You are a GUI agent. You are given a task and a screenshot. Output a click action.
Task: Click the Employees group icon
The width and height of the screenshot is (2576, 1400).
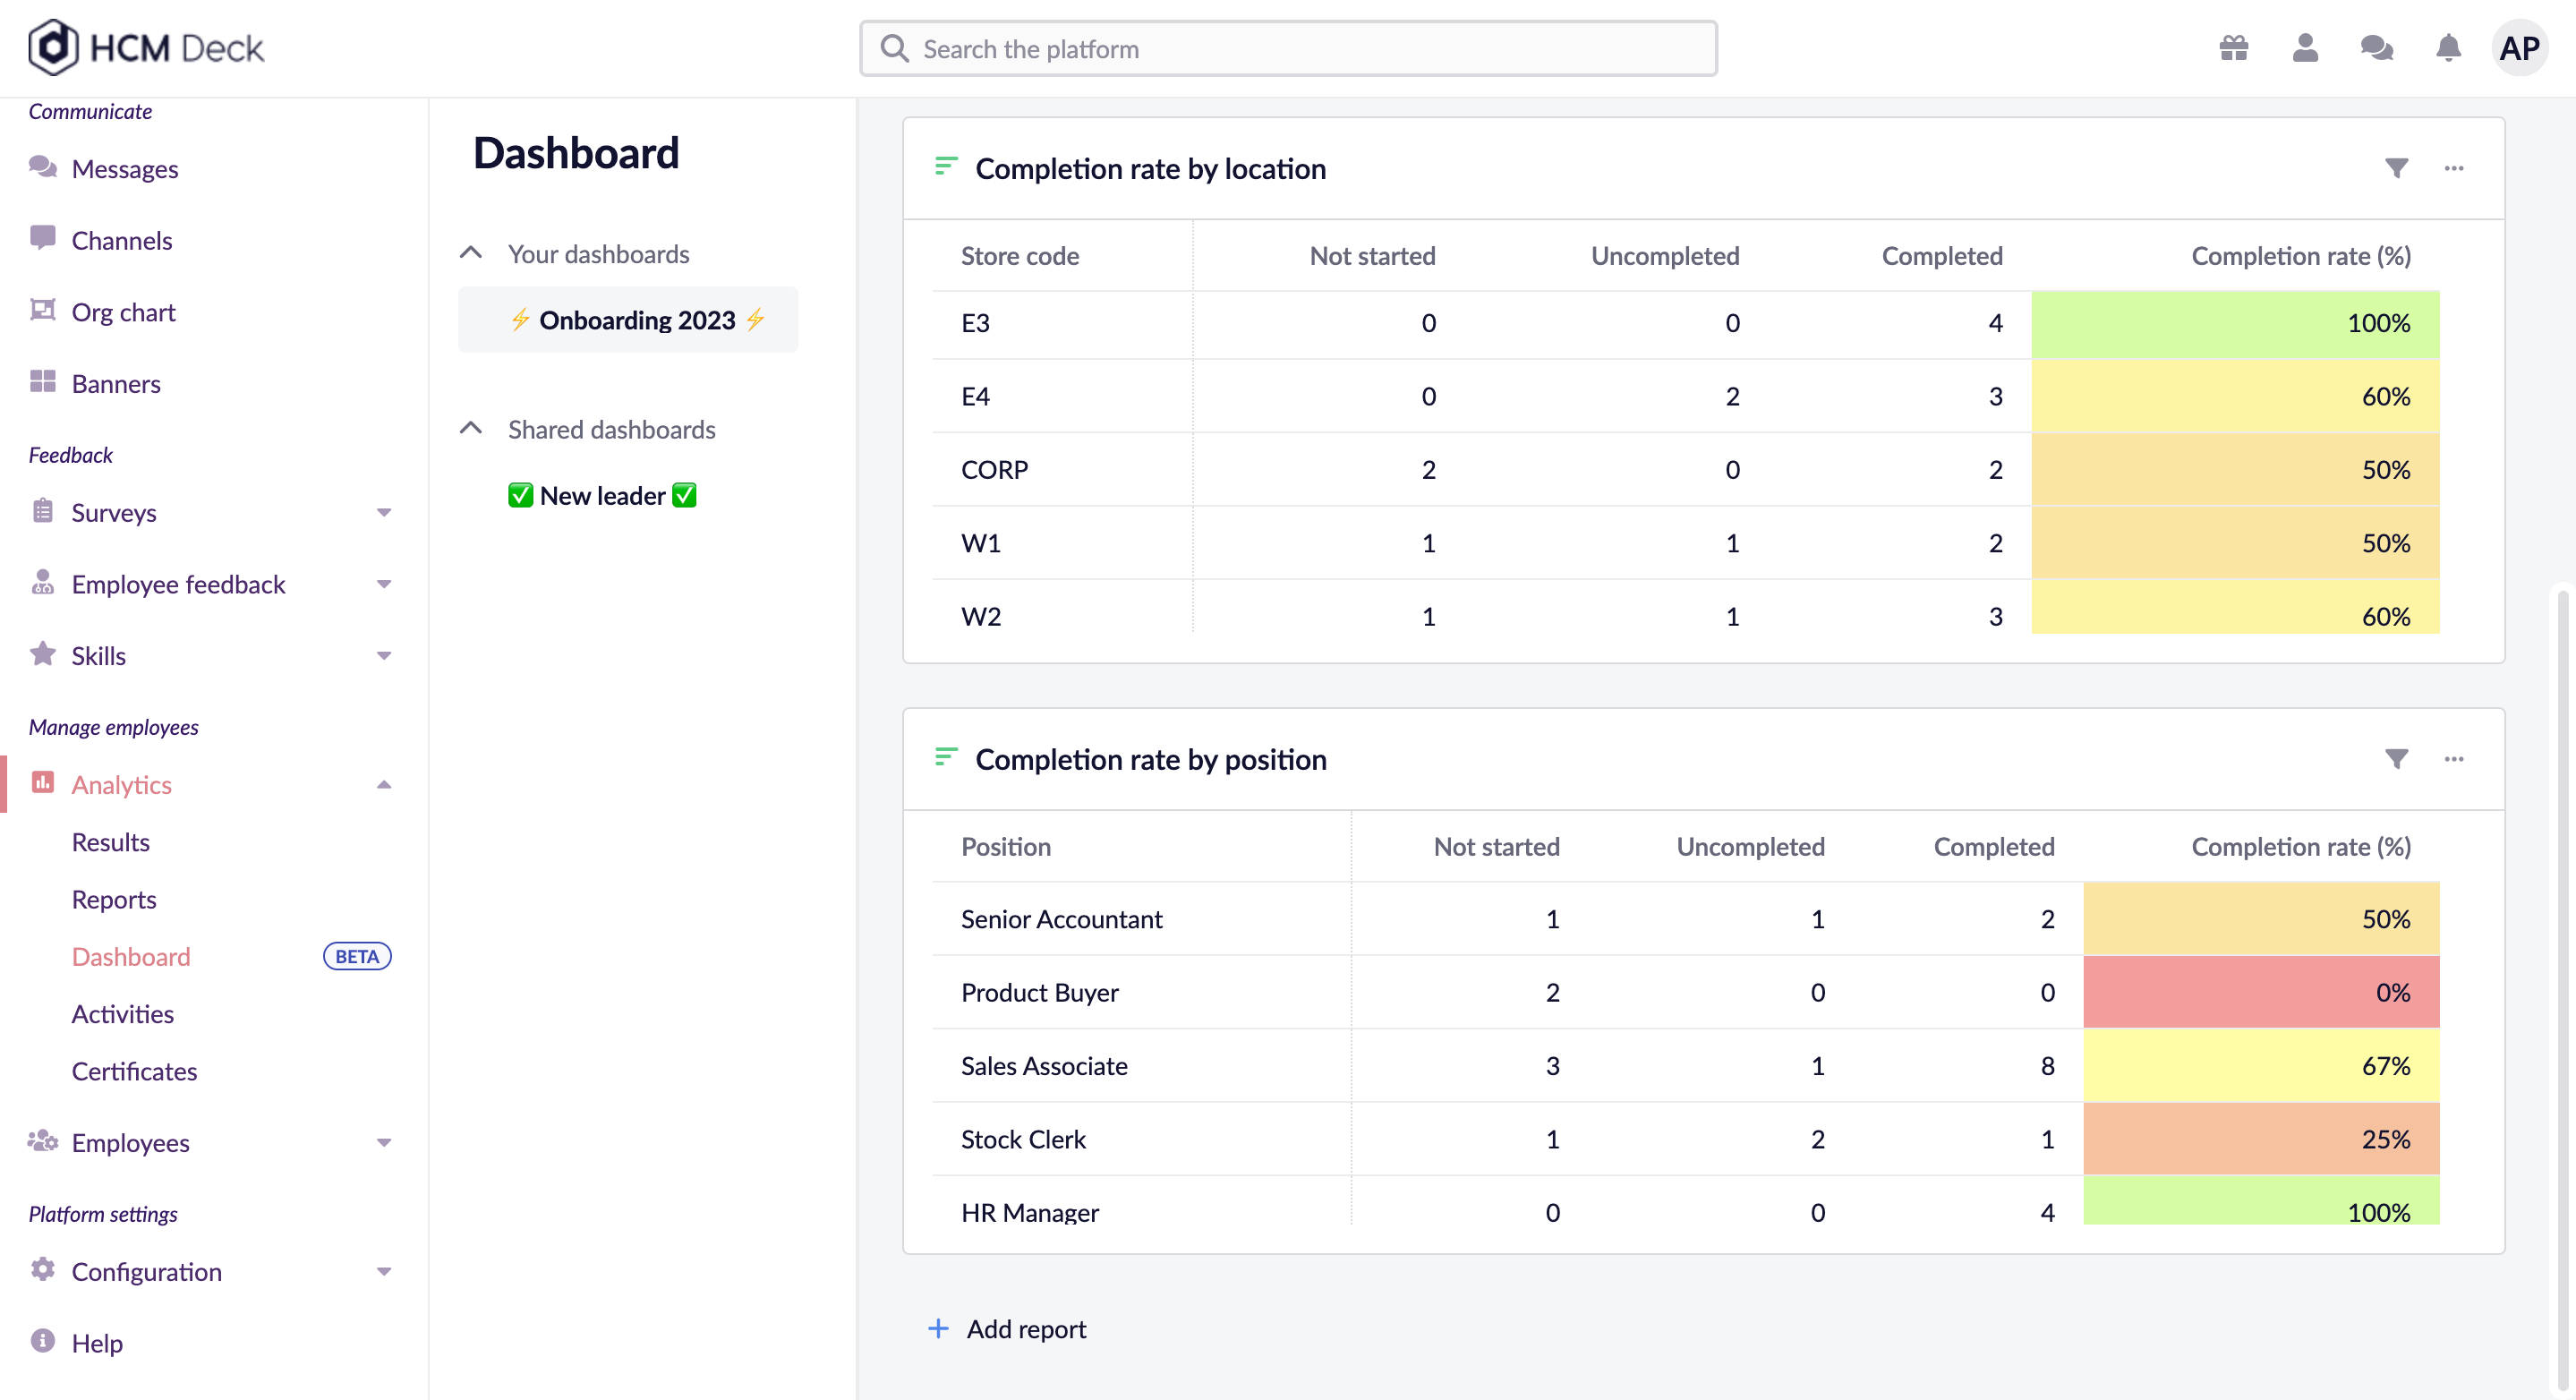pos(43,1141)
